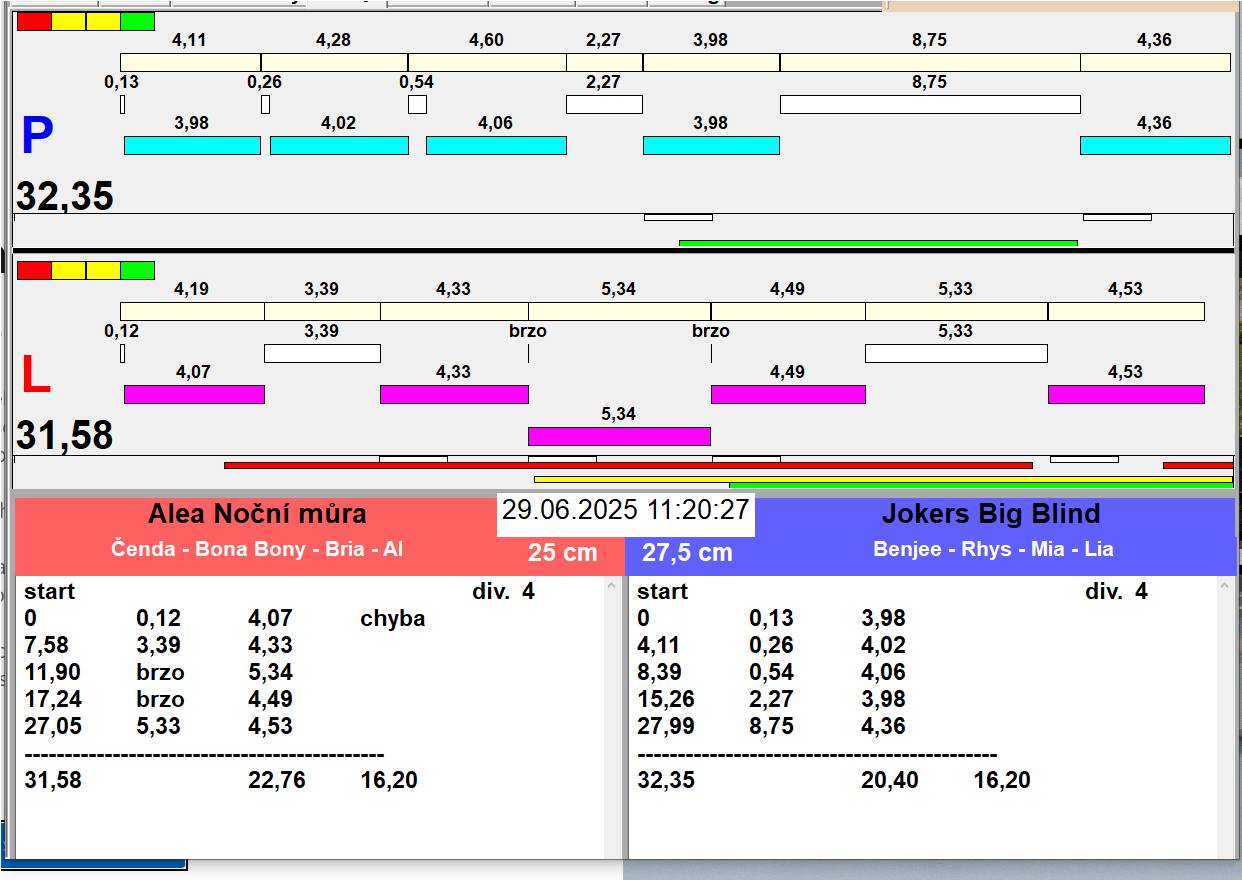Screen dimensions: 1242x880
Task: Click the red lane letter L
Action: coord(35,376)
